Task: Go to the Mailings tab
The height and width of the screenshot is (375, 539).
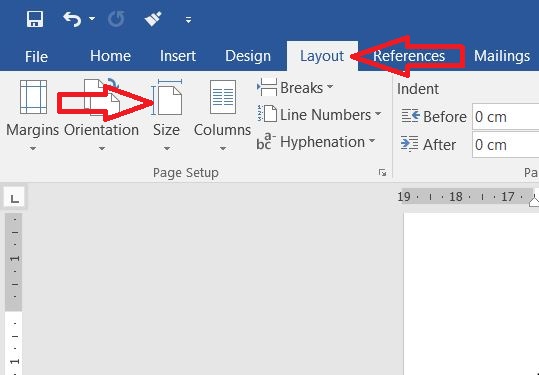Action: pyautogui.click(x=502, y=56)
